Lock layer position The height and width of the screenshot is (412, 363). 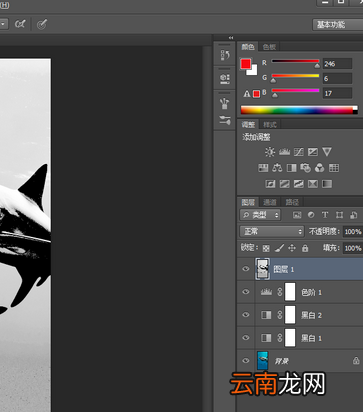292,248
